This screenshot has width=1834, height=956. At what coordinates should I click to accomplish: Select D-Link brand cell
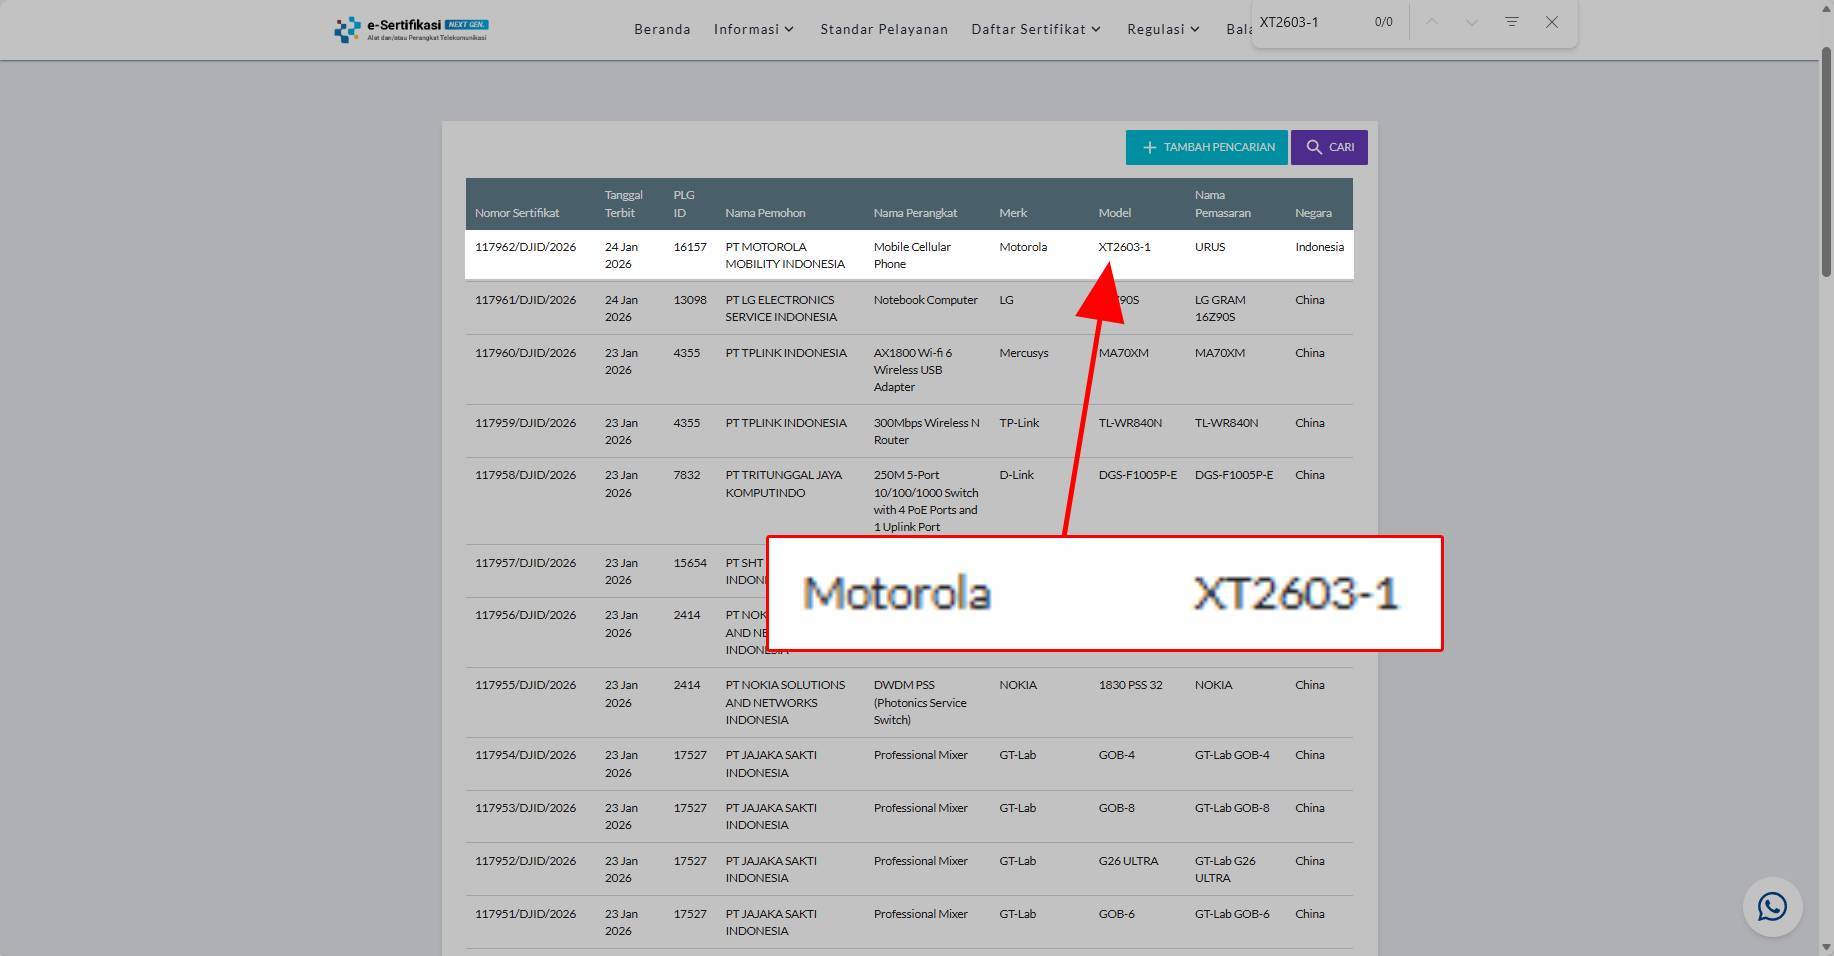click(1016, 475)
